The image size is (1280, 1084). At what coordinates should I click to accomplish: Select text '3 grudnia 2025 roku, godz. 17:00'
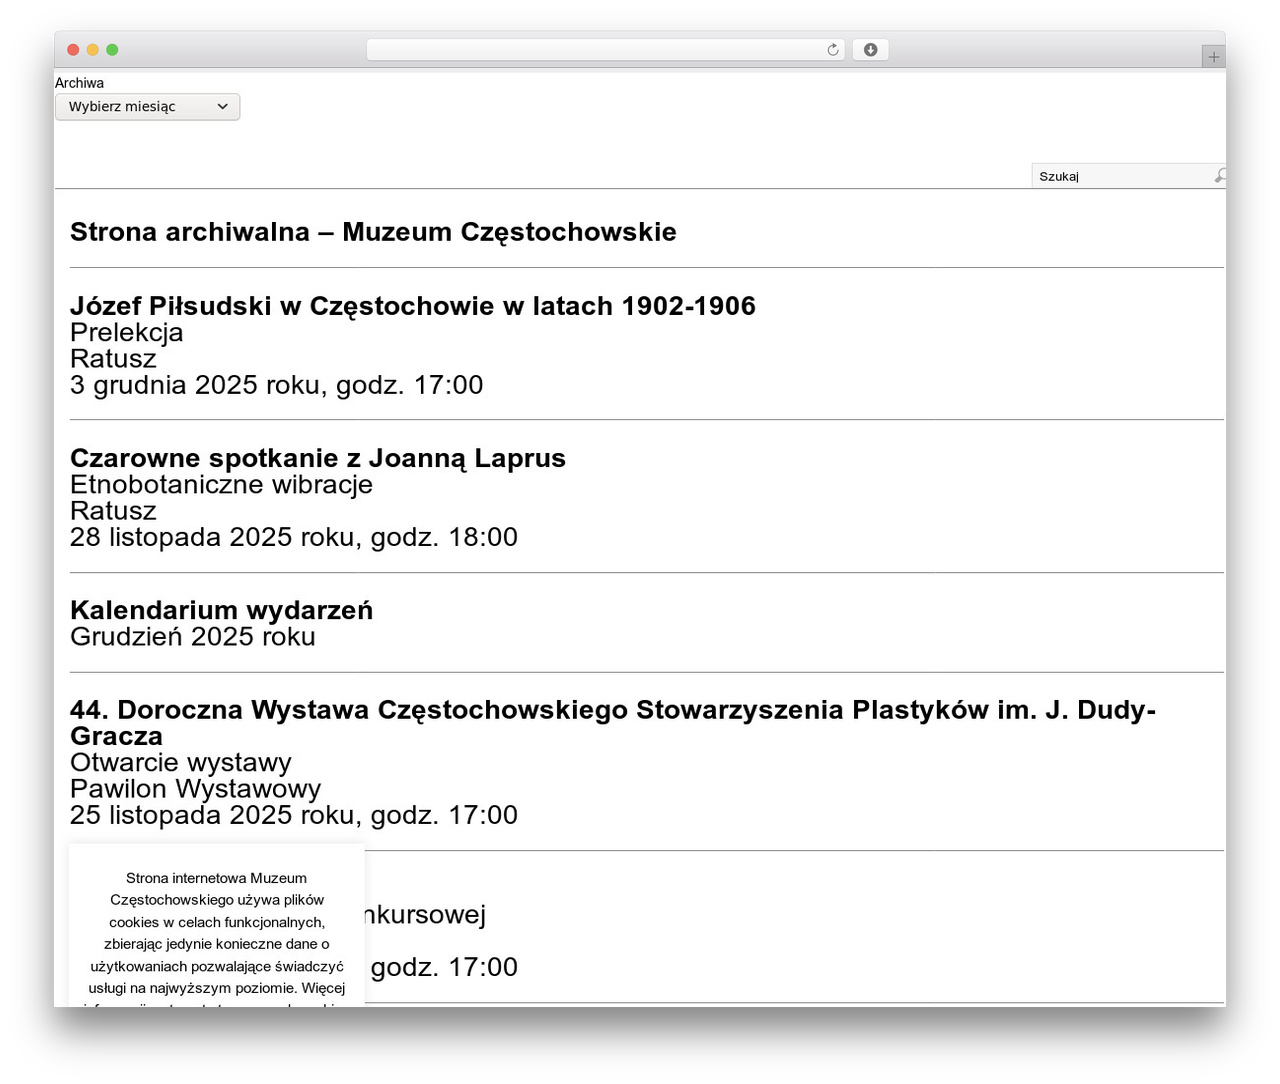coord(277,385)
